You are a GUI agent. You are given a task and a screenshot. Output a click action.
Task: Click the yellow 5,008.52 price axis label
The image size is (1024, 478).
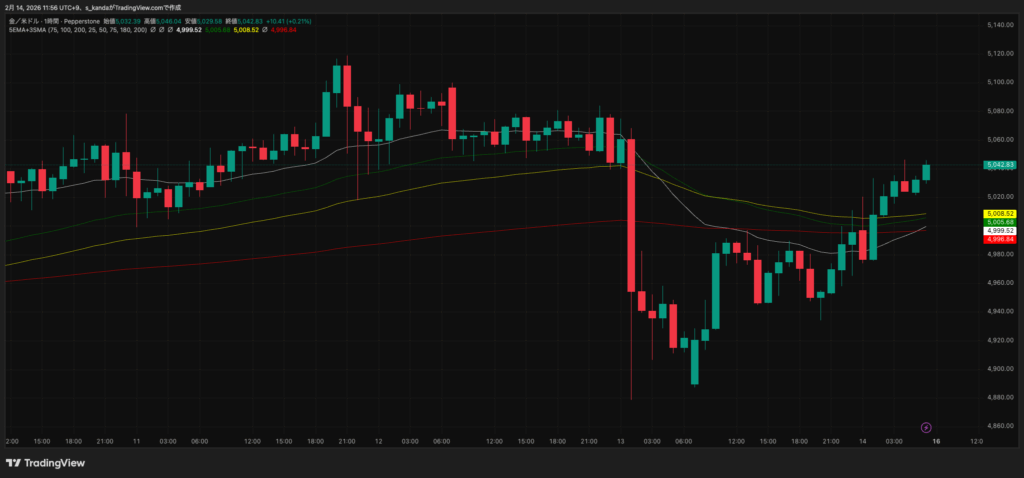[x=999, y=213]
